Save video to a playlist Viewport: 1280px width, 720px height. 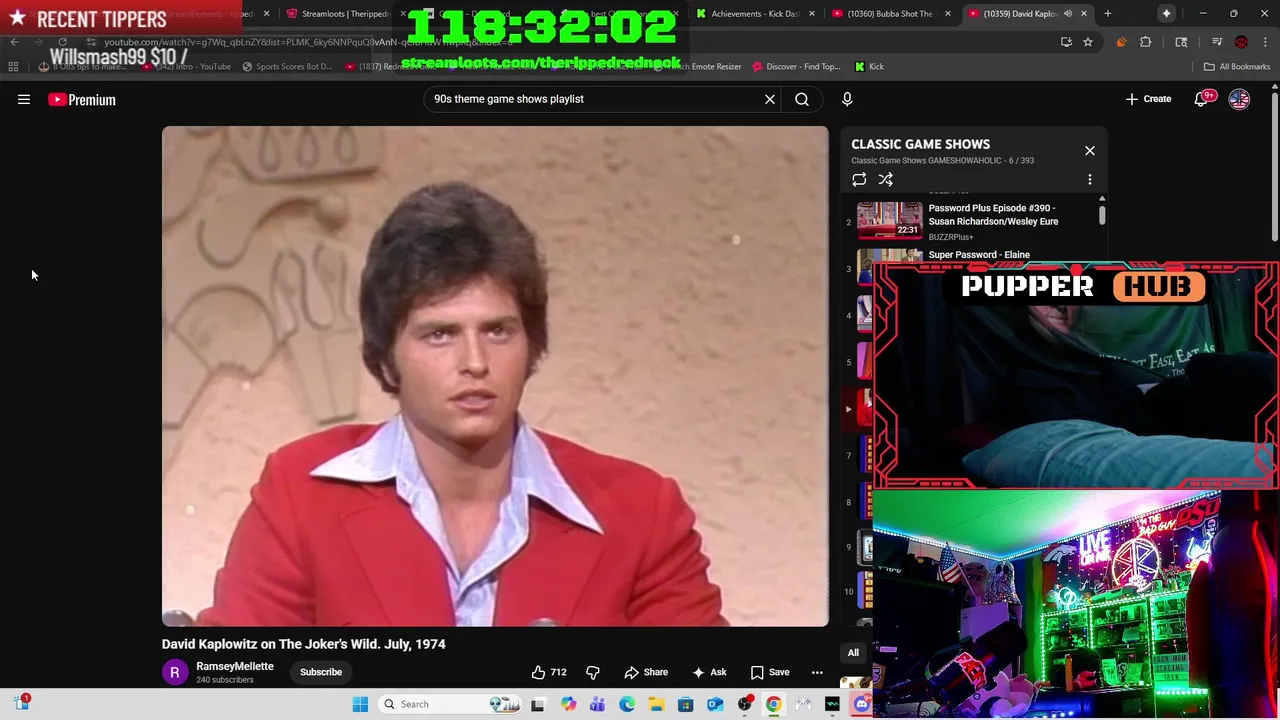coord(769,672)
